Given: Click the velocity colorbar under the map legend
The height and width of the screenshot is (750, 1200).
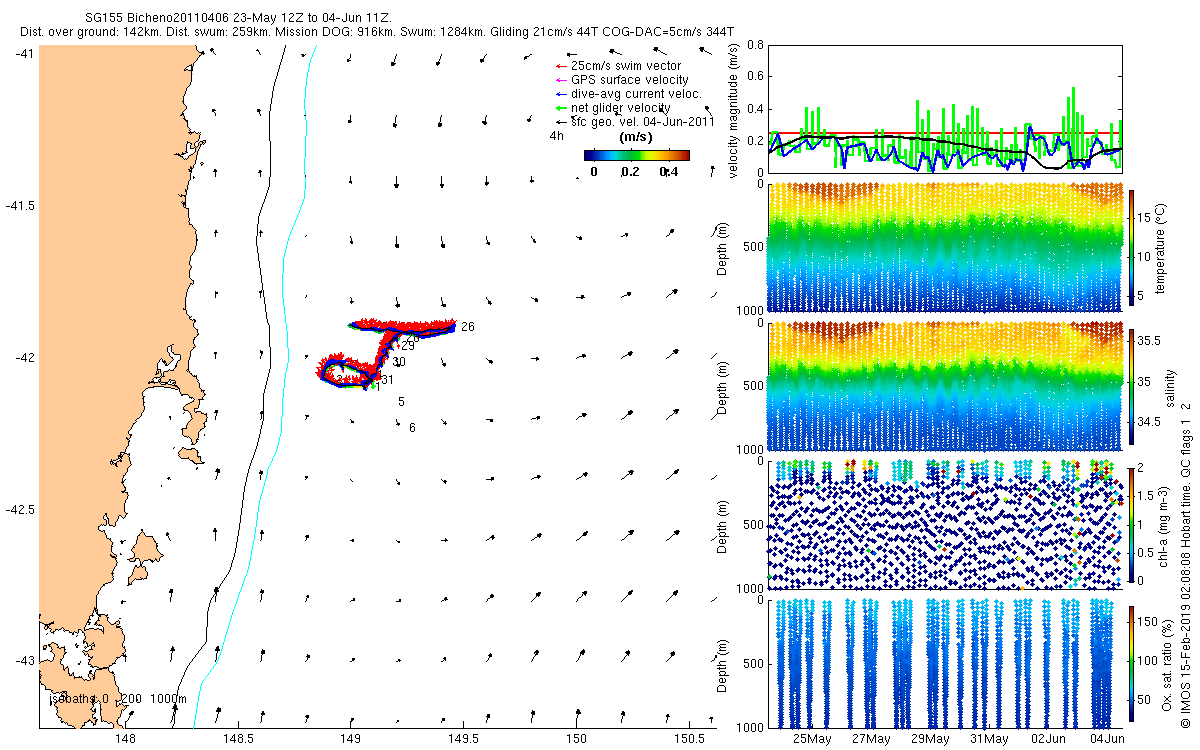Looking at the screenshot, I should point(637,155).
